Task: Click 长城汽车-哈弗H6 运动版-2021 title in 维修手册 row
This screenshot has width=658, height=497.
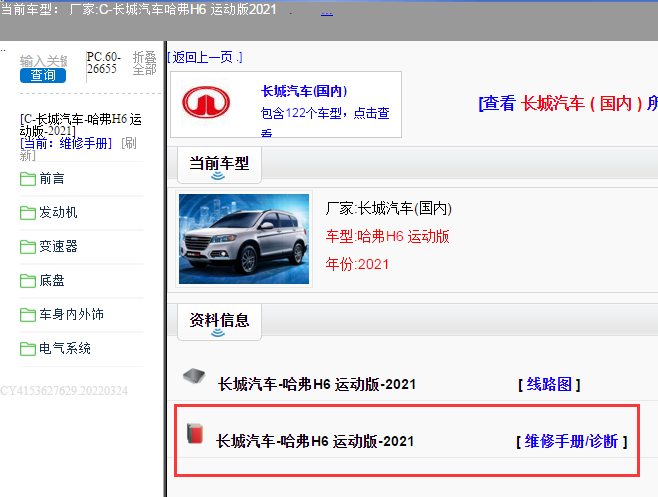Action: (315, 442)
